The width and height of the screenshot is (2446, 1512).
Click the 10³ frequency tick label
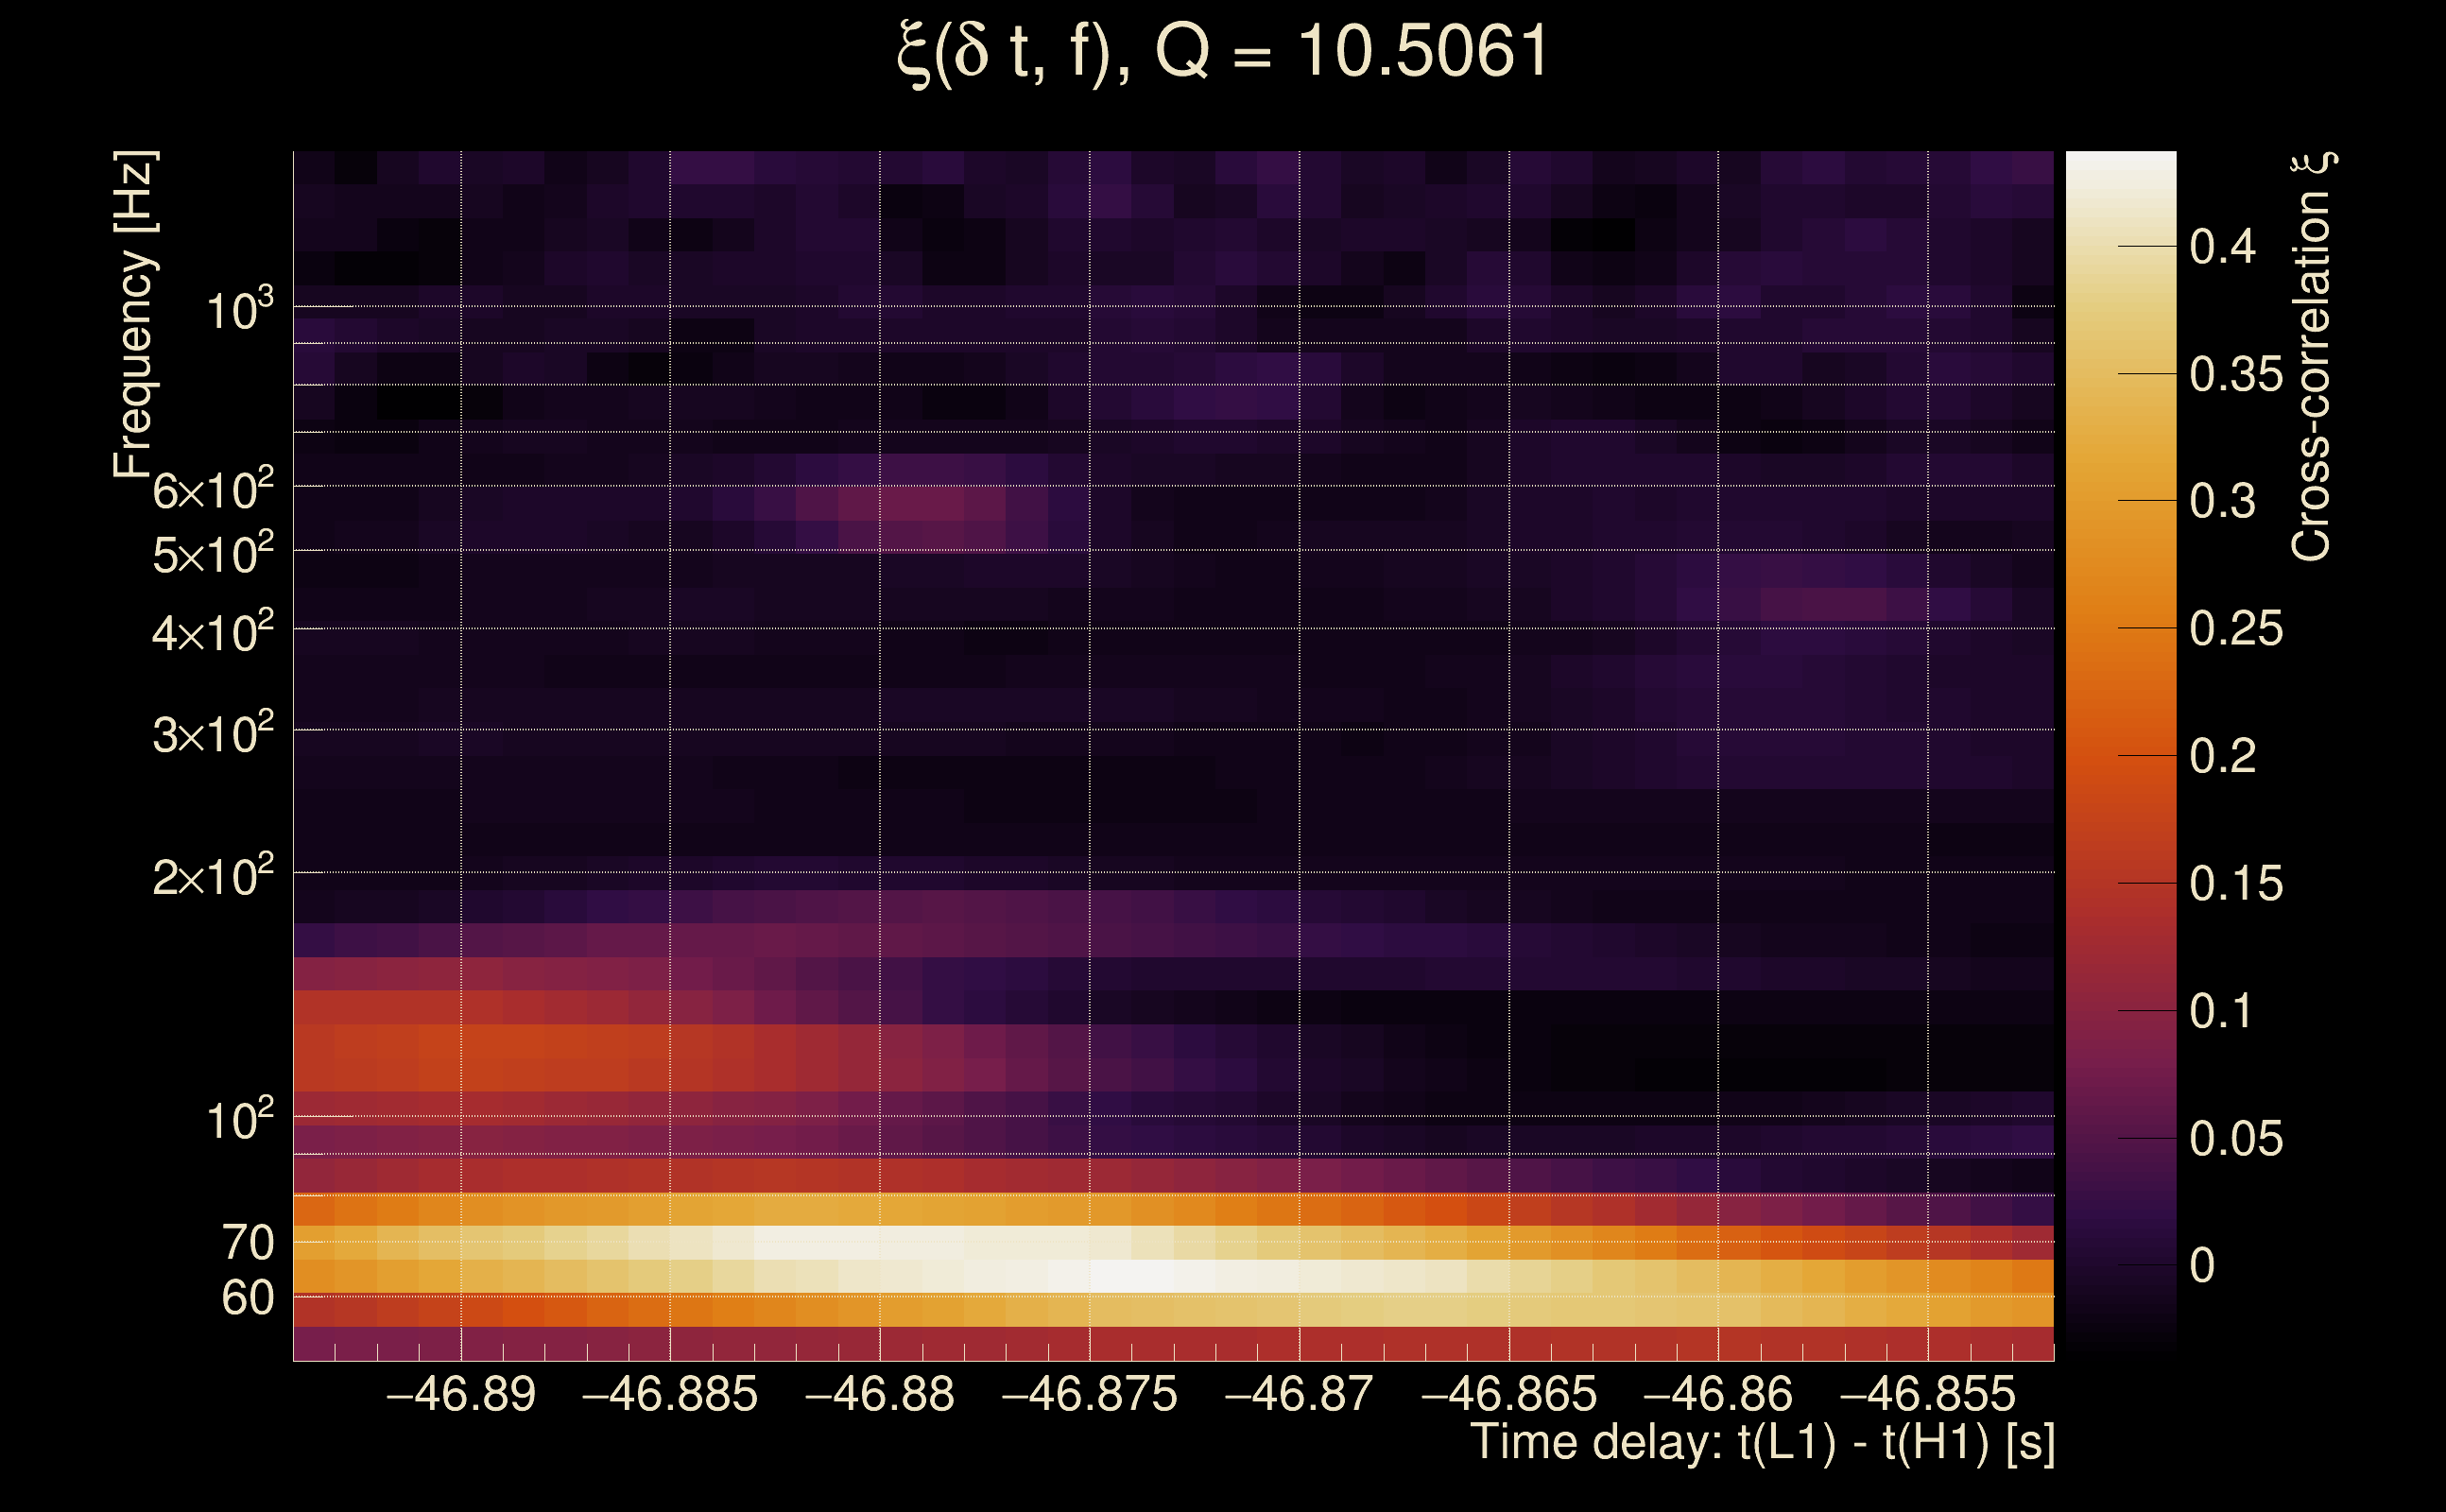[x=239, y=310]
